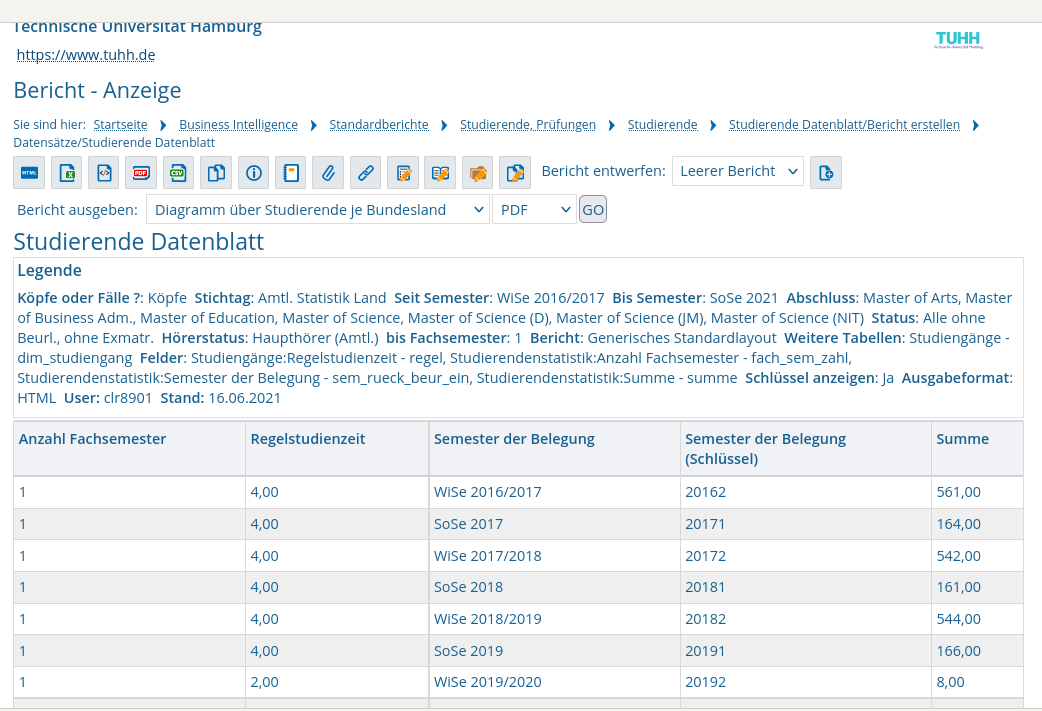Go to Startseite breadcrumb
The image size is (1042, 711).
point(120,124)
